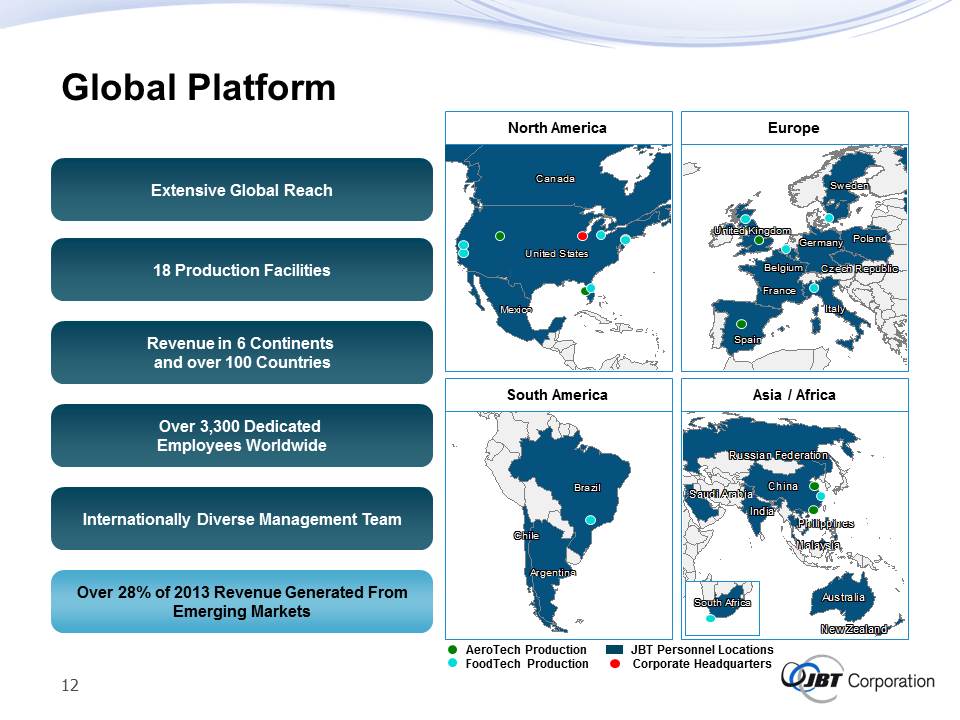
Task: Click the red Corporate Headquarters legend dot
Action: click(x=615, y=664)
